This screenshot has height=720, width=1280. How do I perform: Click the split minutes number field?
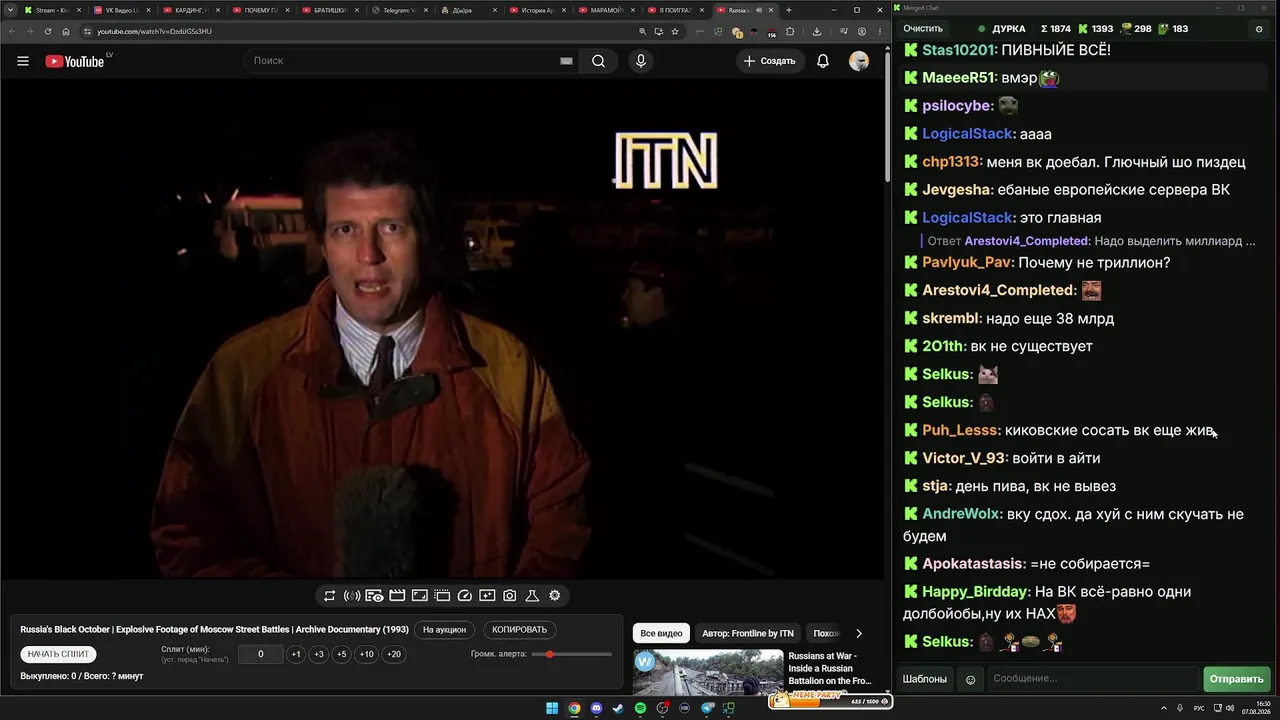(261, 654)
